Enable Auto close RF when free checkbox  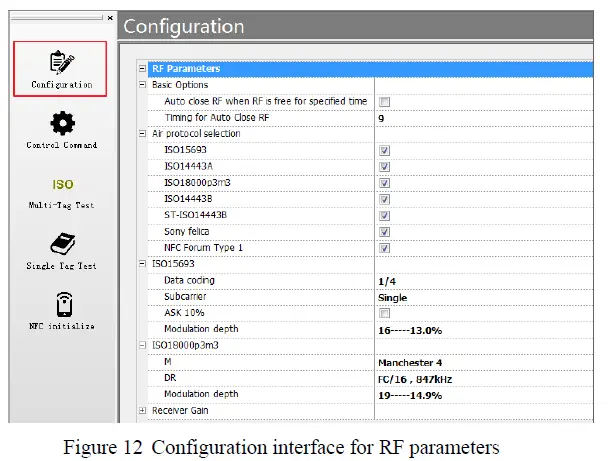pos(384,102)
